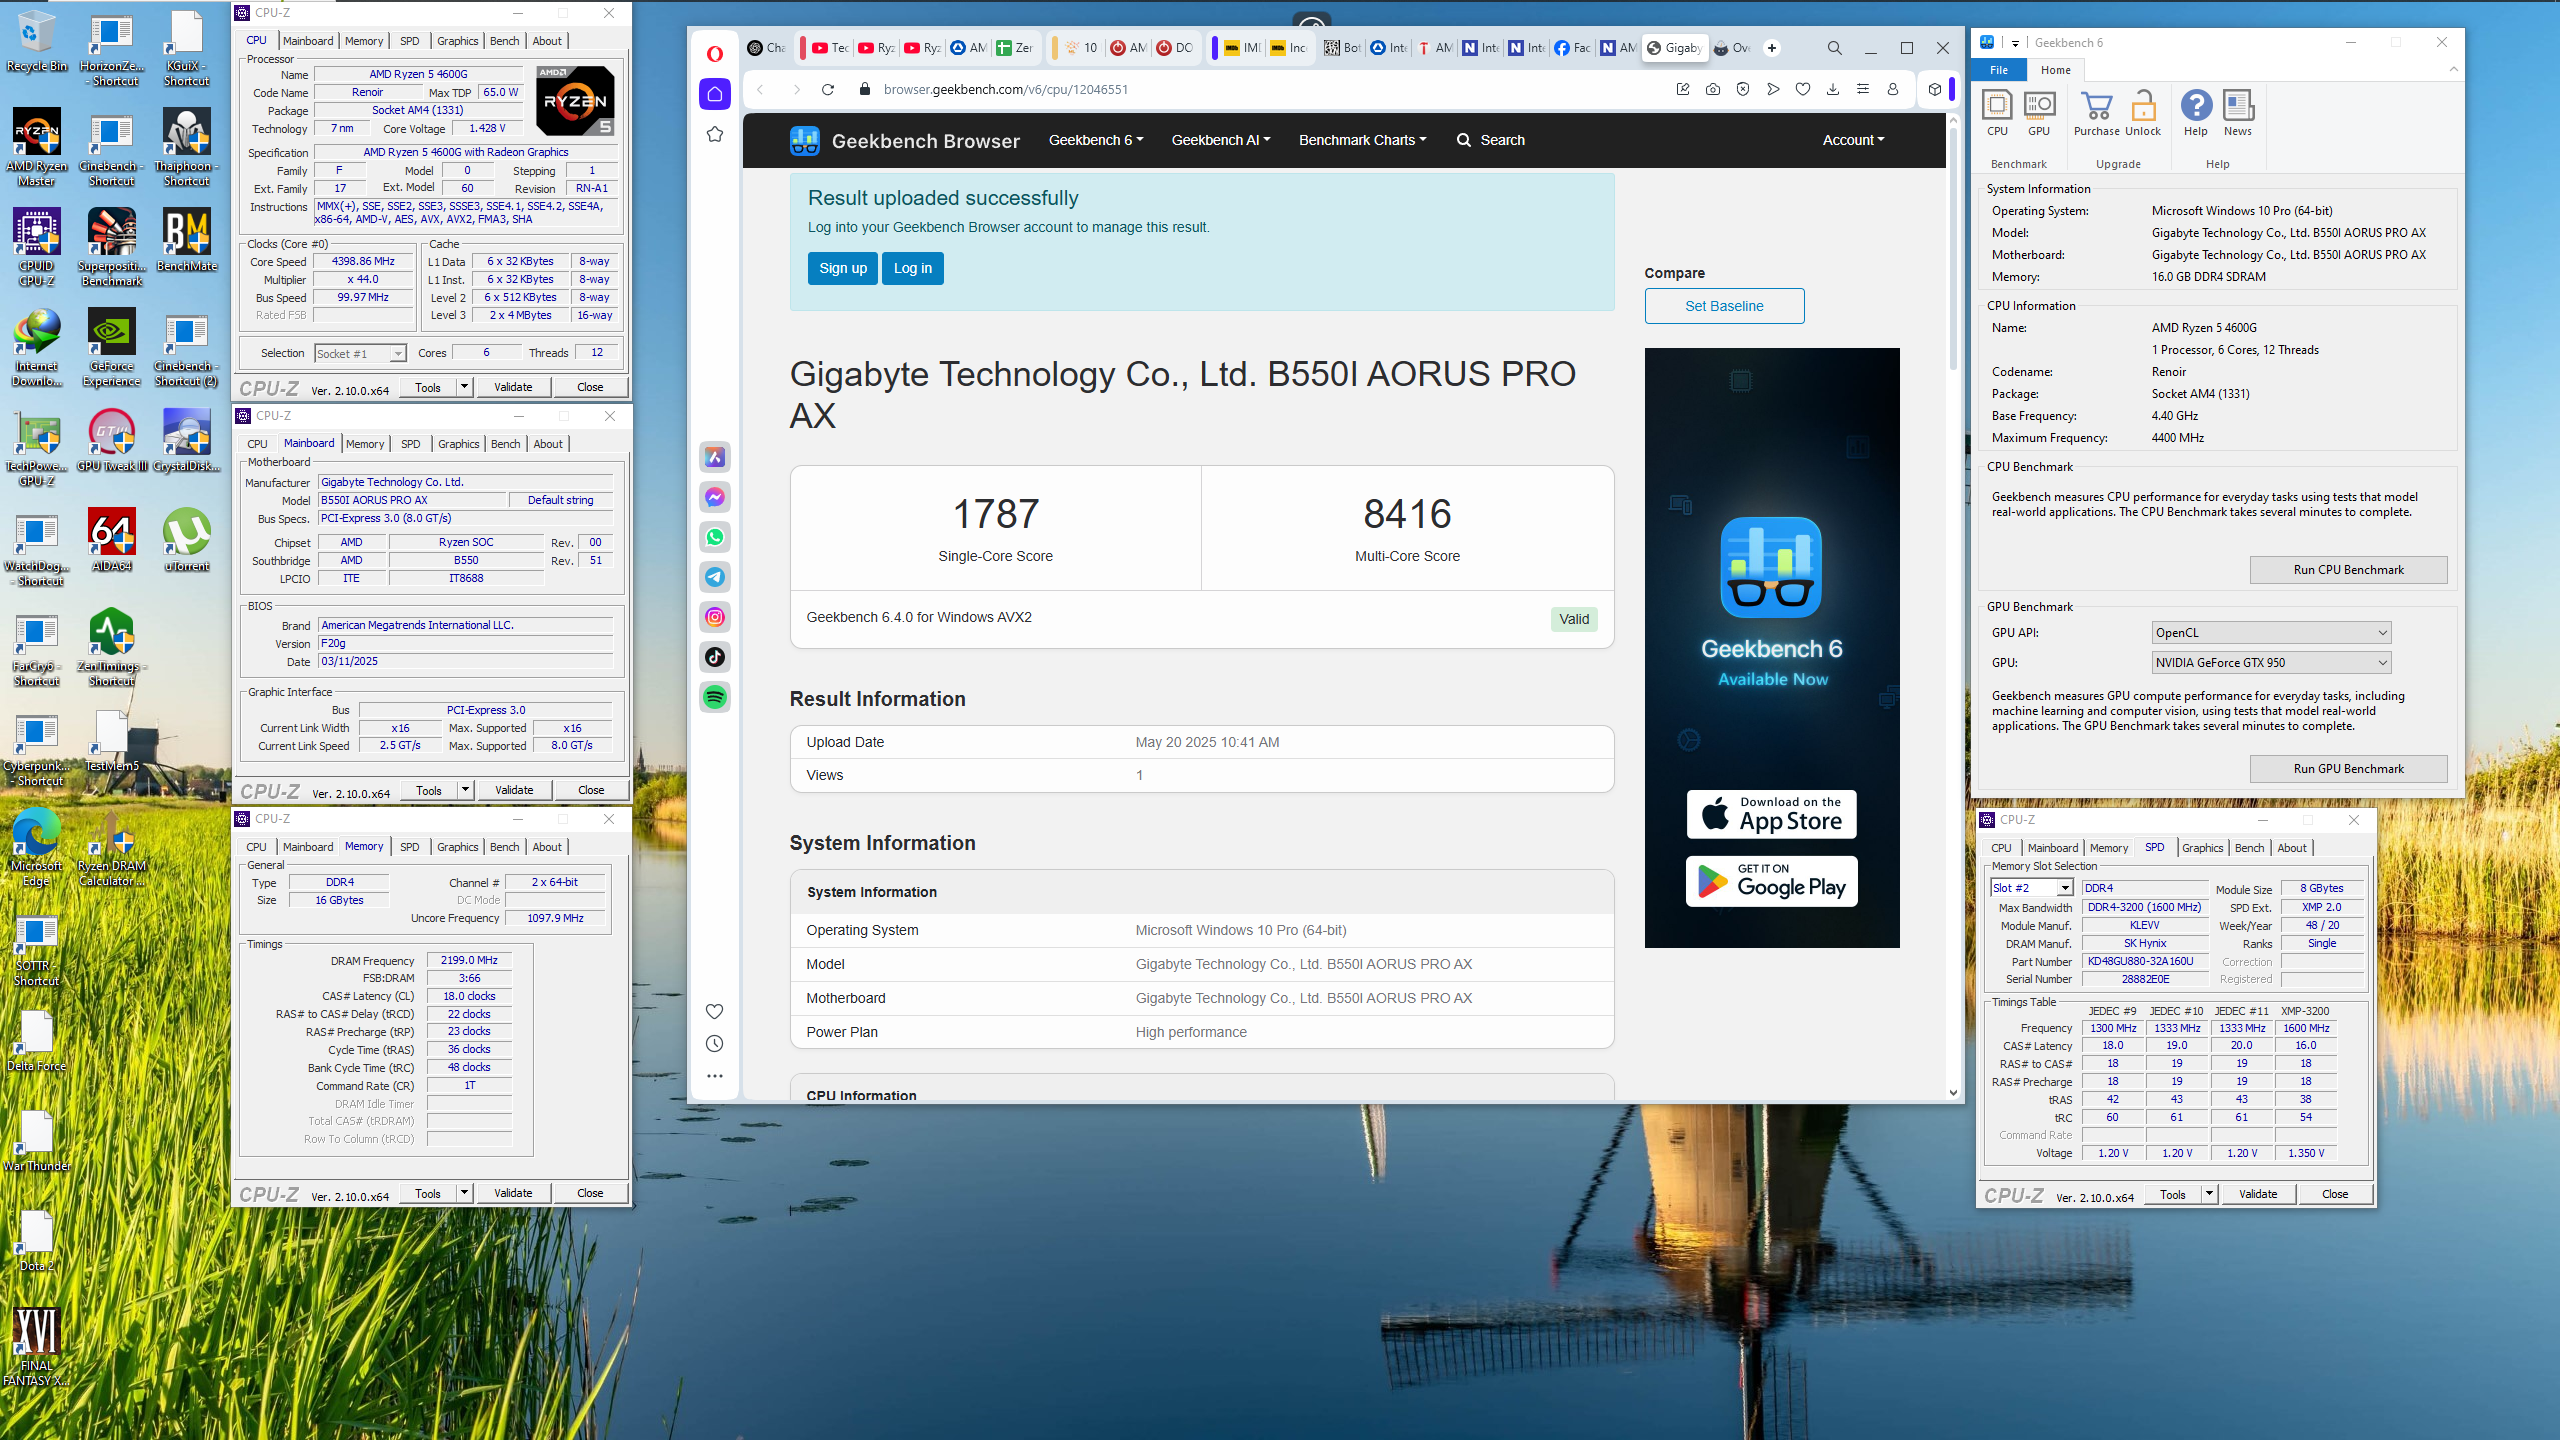Open a new browser tab with plus
Image resolution: width=2560 pixels, height=1440 pixels.
pyautogui.click(x=1771, y=48)
